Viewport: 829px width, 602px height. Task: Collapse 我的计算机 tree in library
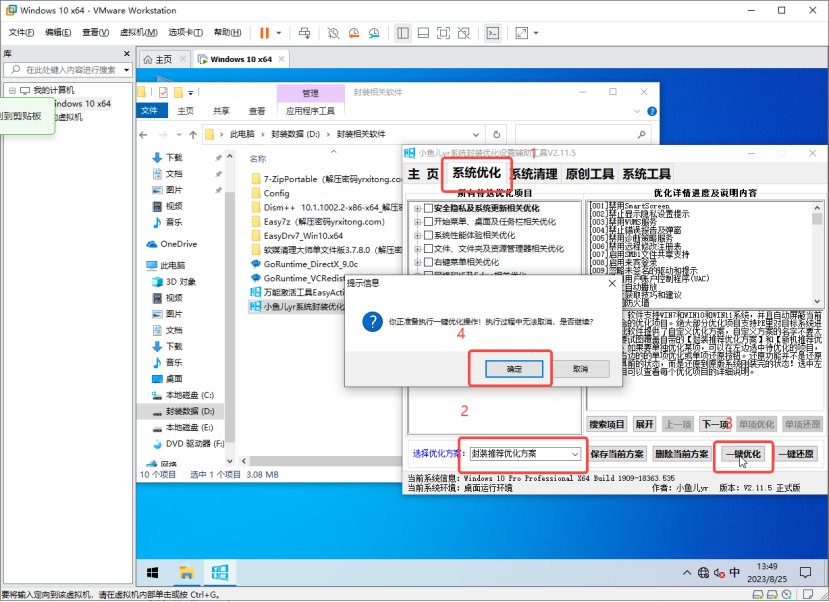click(12, 90)
